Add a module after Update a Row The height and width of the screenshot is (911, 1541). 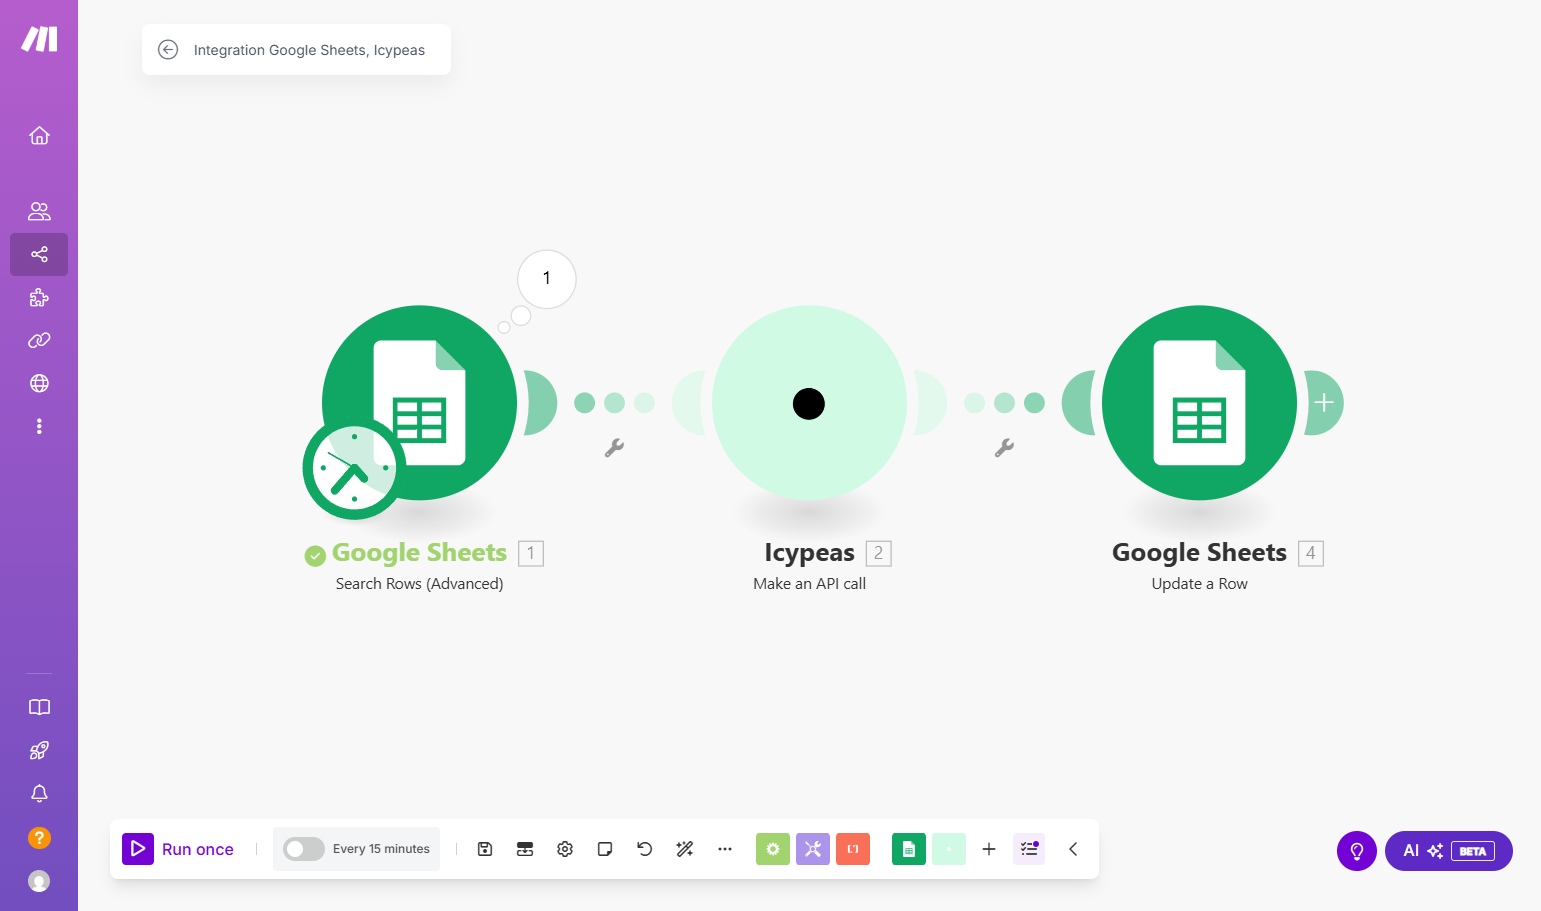[x=1324, y=403]
